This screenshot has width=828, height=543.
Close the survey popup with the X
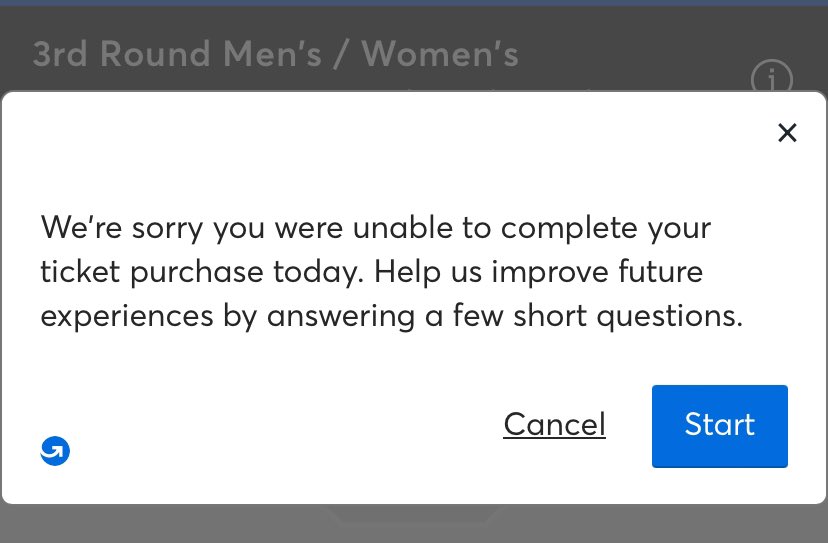click(787, 133)
